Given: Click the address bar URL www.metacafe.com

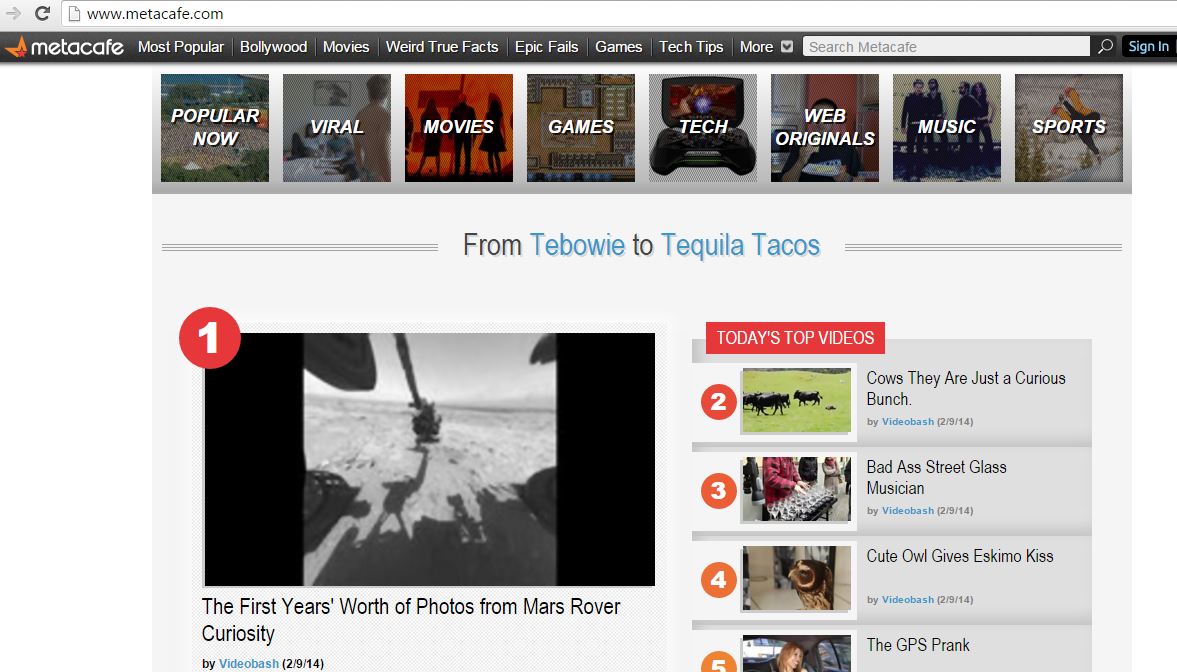Looking at the screenshot, I should point(155,14).
